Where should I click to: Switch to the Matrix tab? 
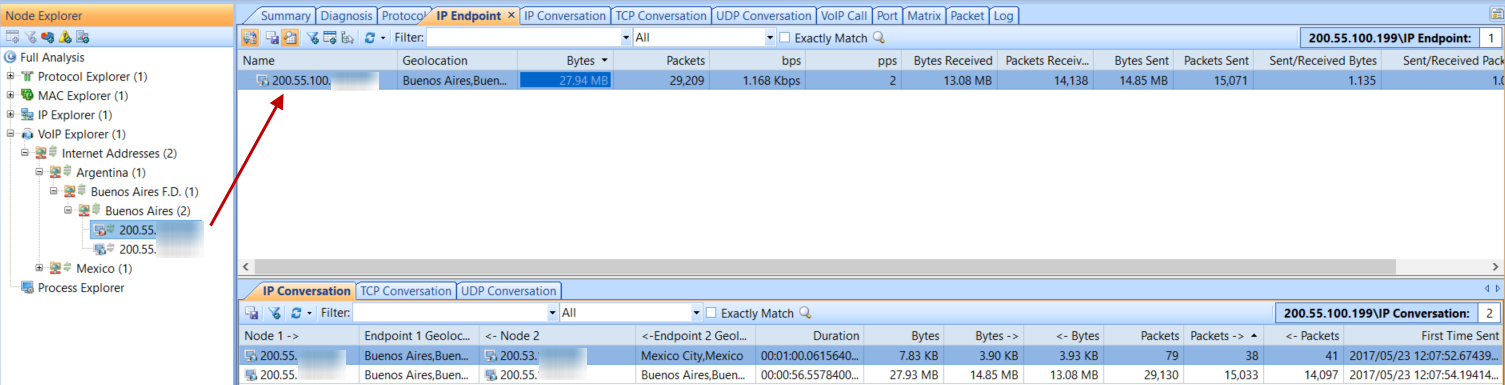tap(923, 16)
